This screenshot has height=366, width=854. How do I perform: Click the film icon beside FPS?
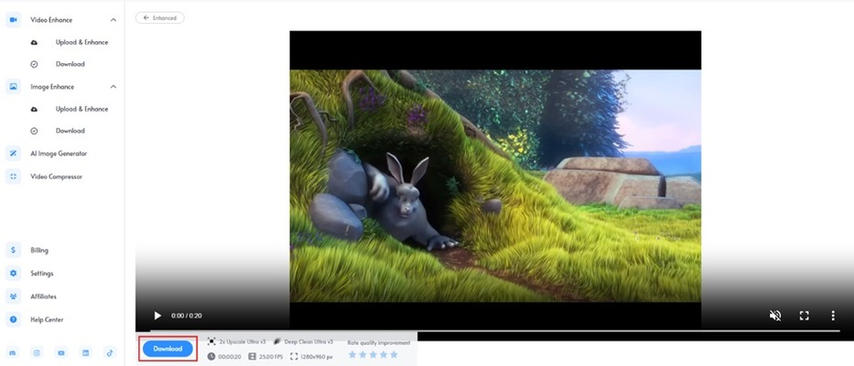click(252, 356)
